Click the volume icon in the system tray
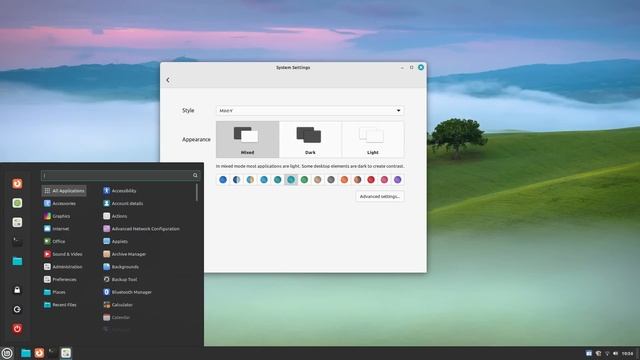The image size is (640, 360). pyautogui.click(x=616, y=353)
